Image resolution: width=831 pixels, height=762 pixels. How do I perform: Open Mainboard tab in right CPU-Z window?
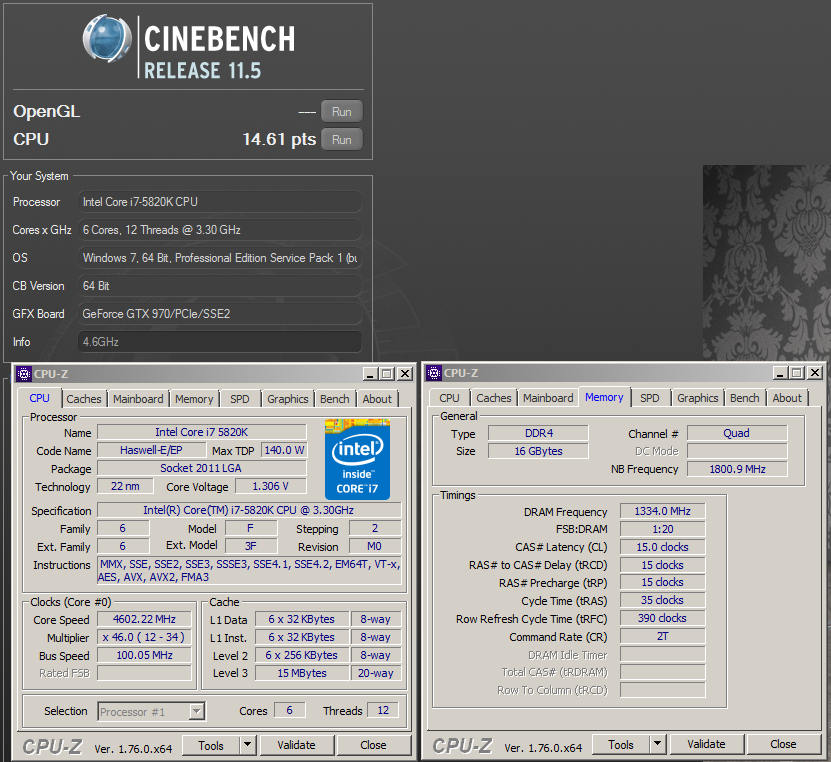pyautogui.click(x=549, y=398)
